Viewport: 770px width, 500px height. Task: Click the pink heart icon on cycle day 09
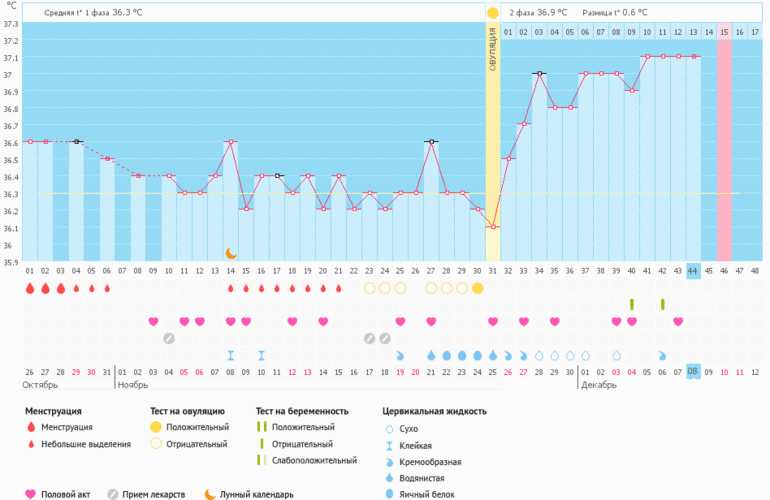(x=154, y=321)
